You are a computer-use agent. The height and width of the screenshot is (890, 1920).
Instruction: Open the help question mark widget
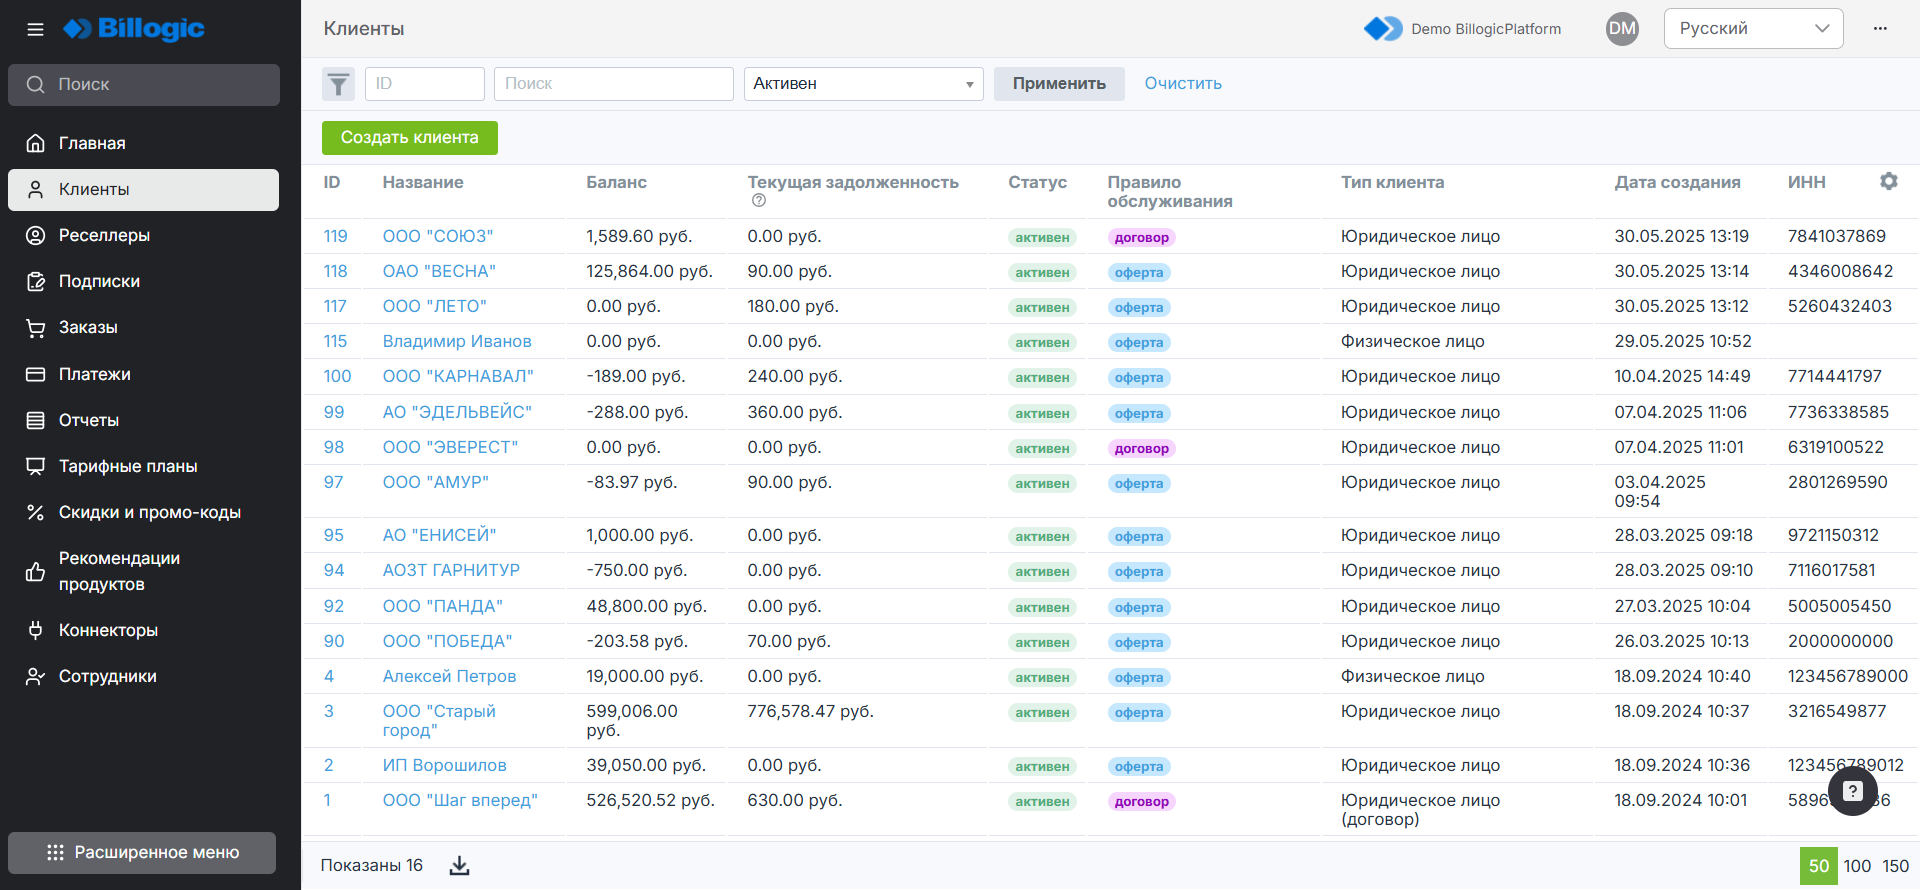1852,791
